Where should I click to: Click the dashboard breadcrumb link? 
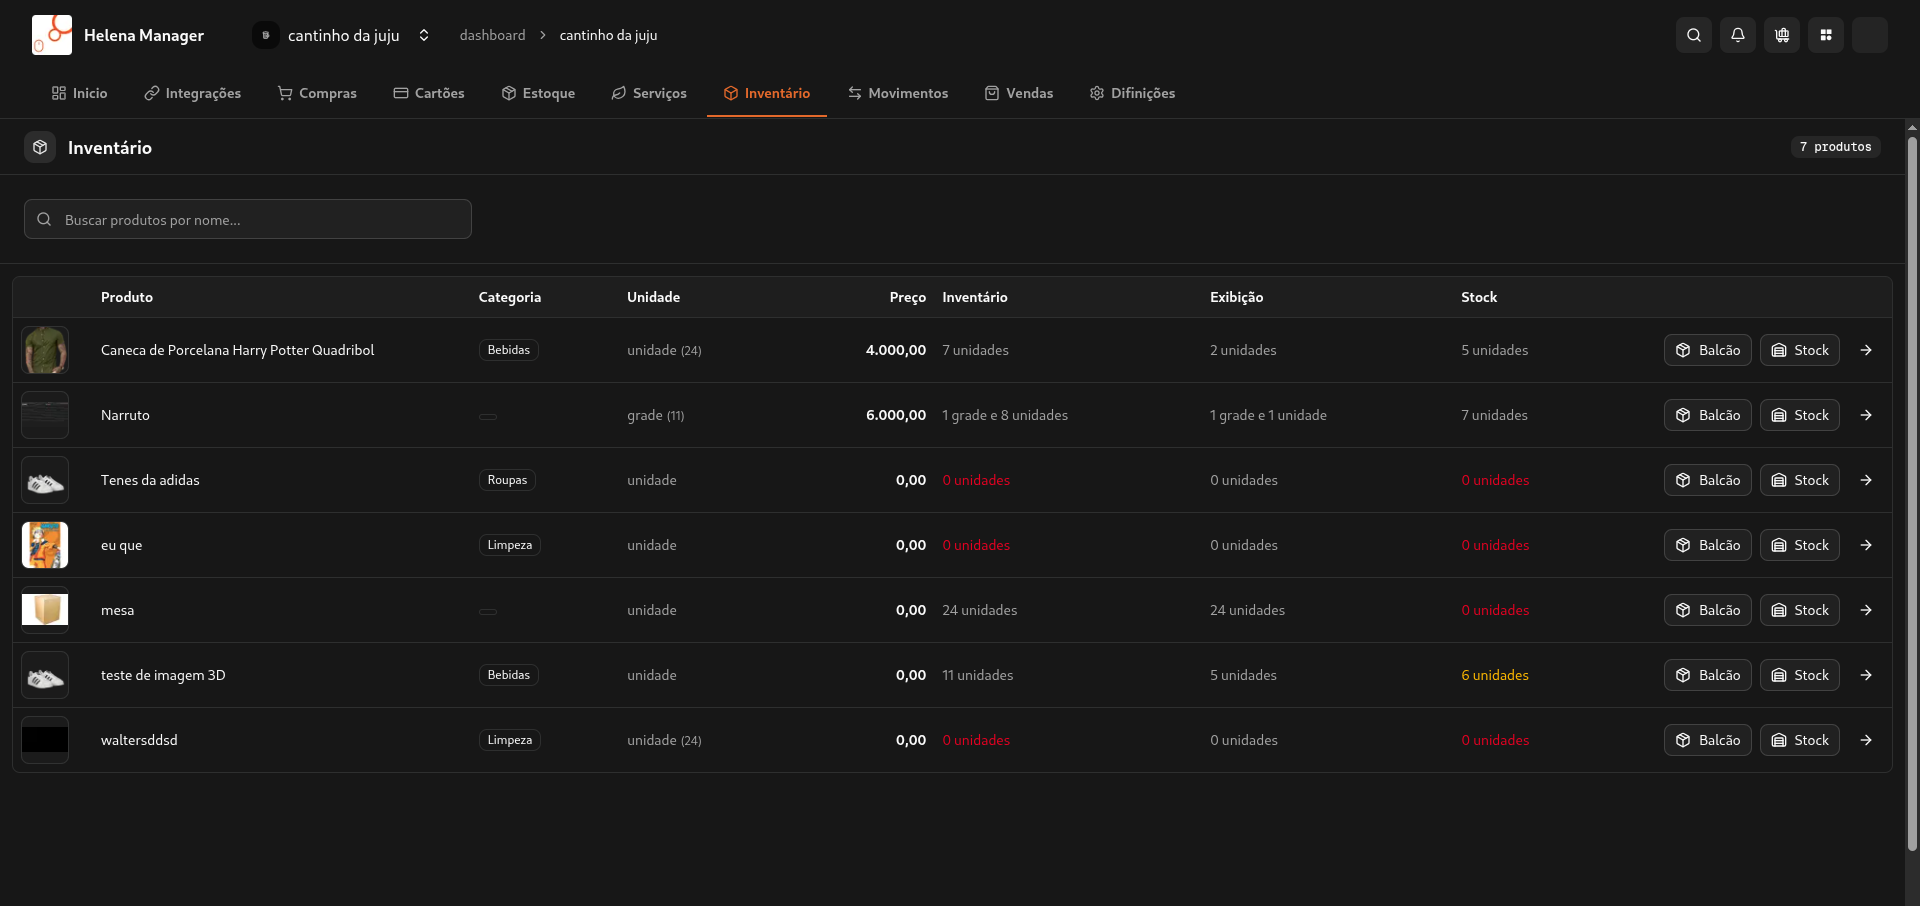(x=492, y=35)
